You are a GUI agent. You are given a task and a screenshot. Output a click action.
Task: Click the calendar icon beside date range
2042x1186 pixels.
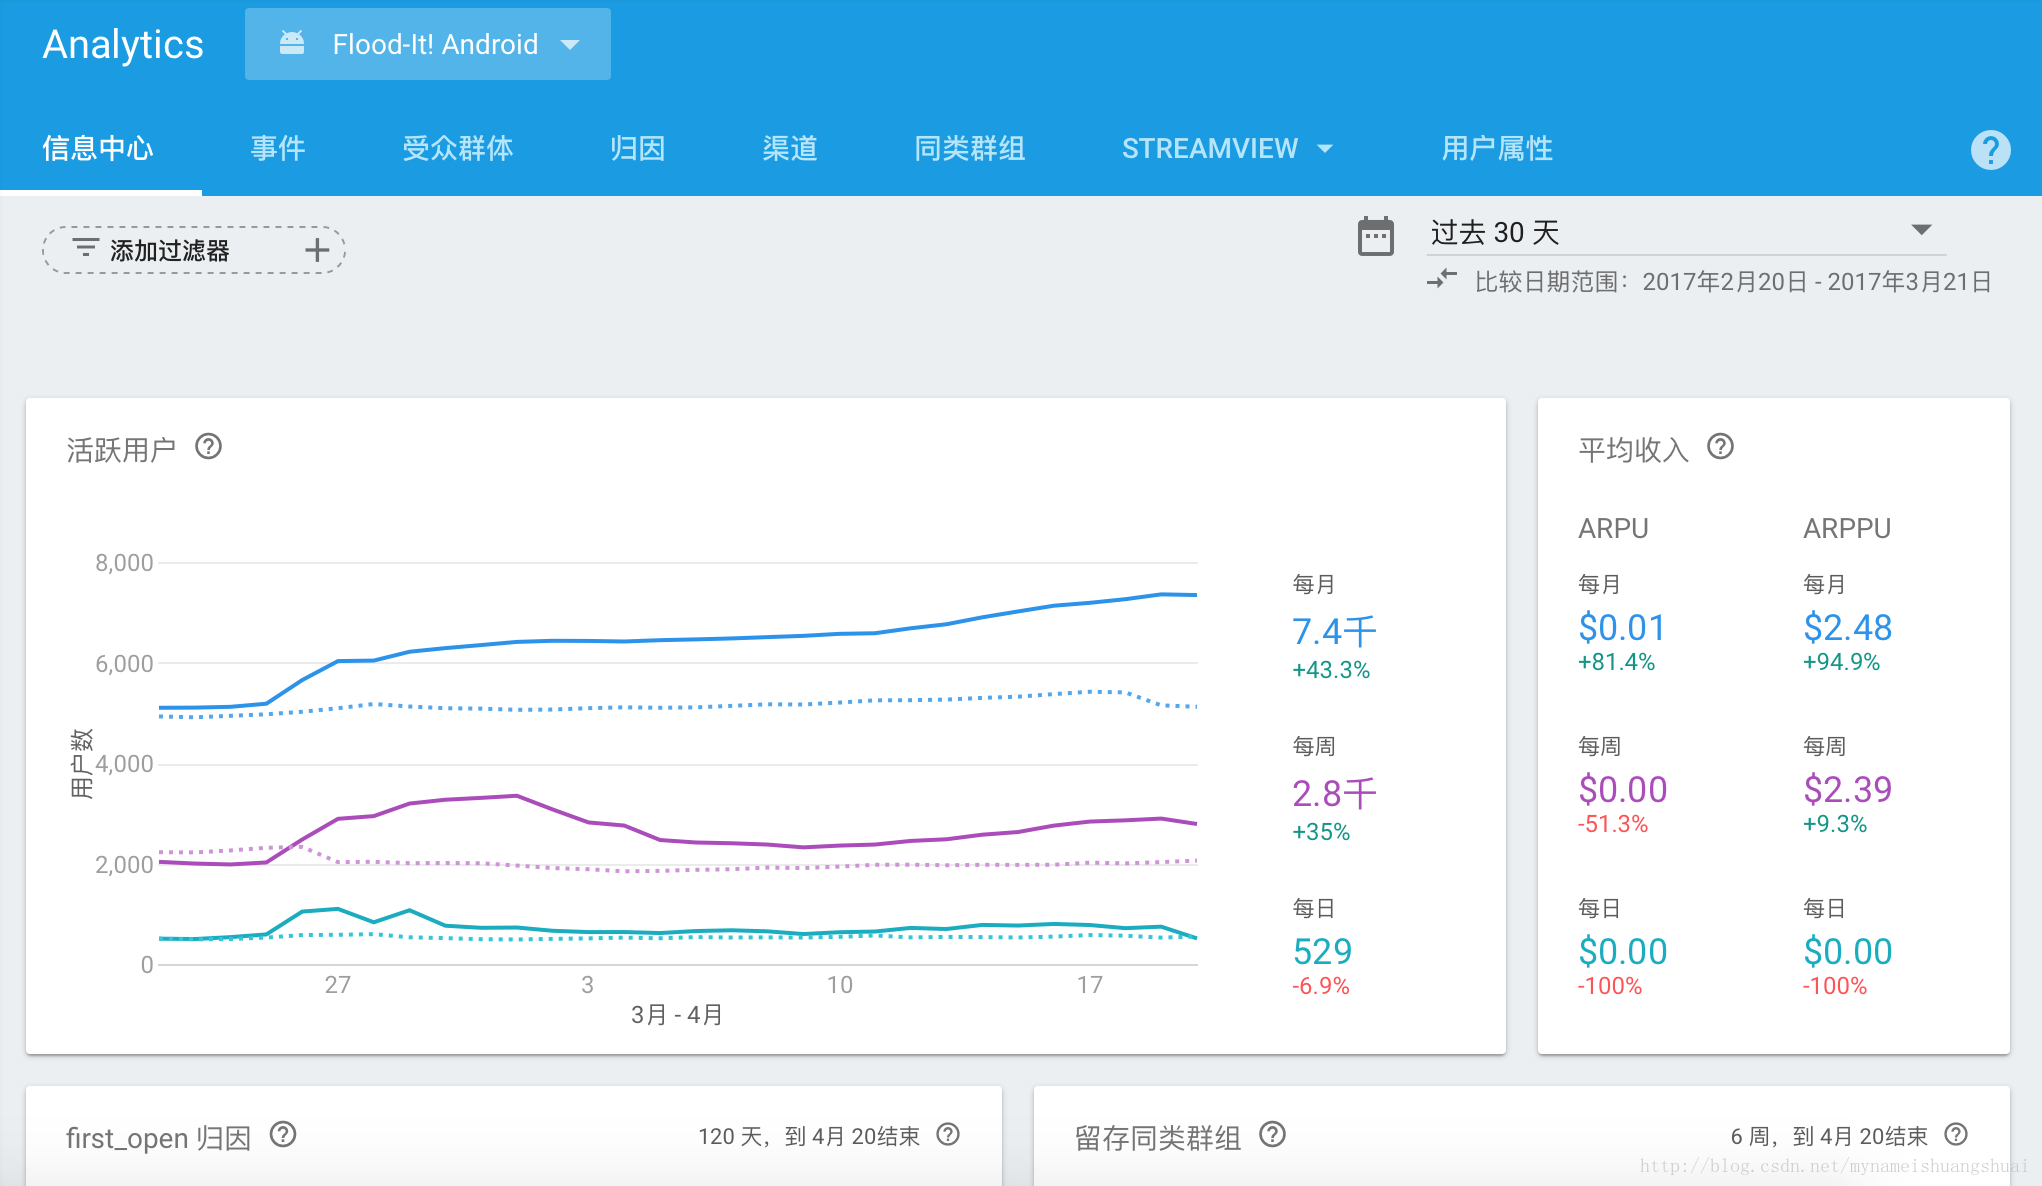coord(1375,237)
